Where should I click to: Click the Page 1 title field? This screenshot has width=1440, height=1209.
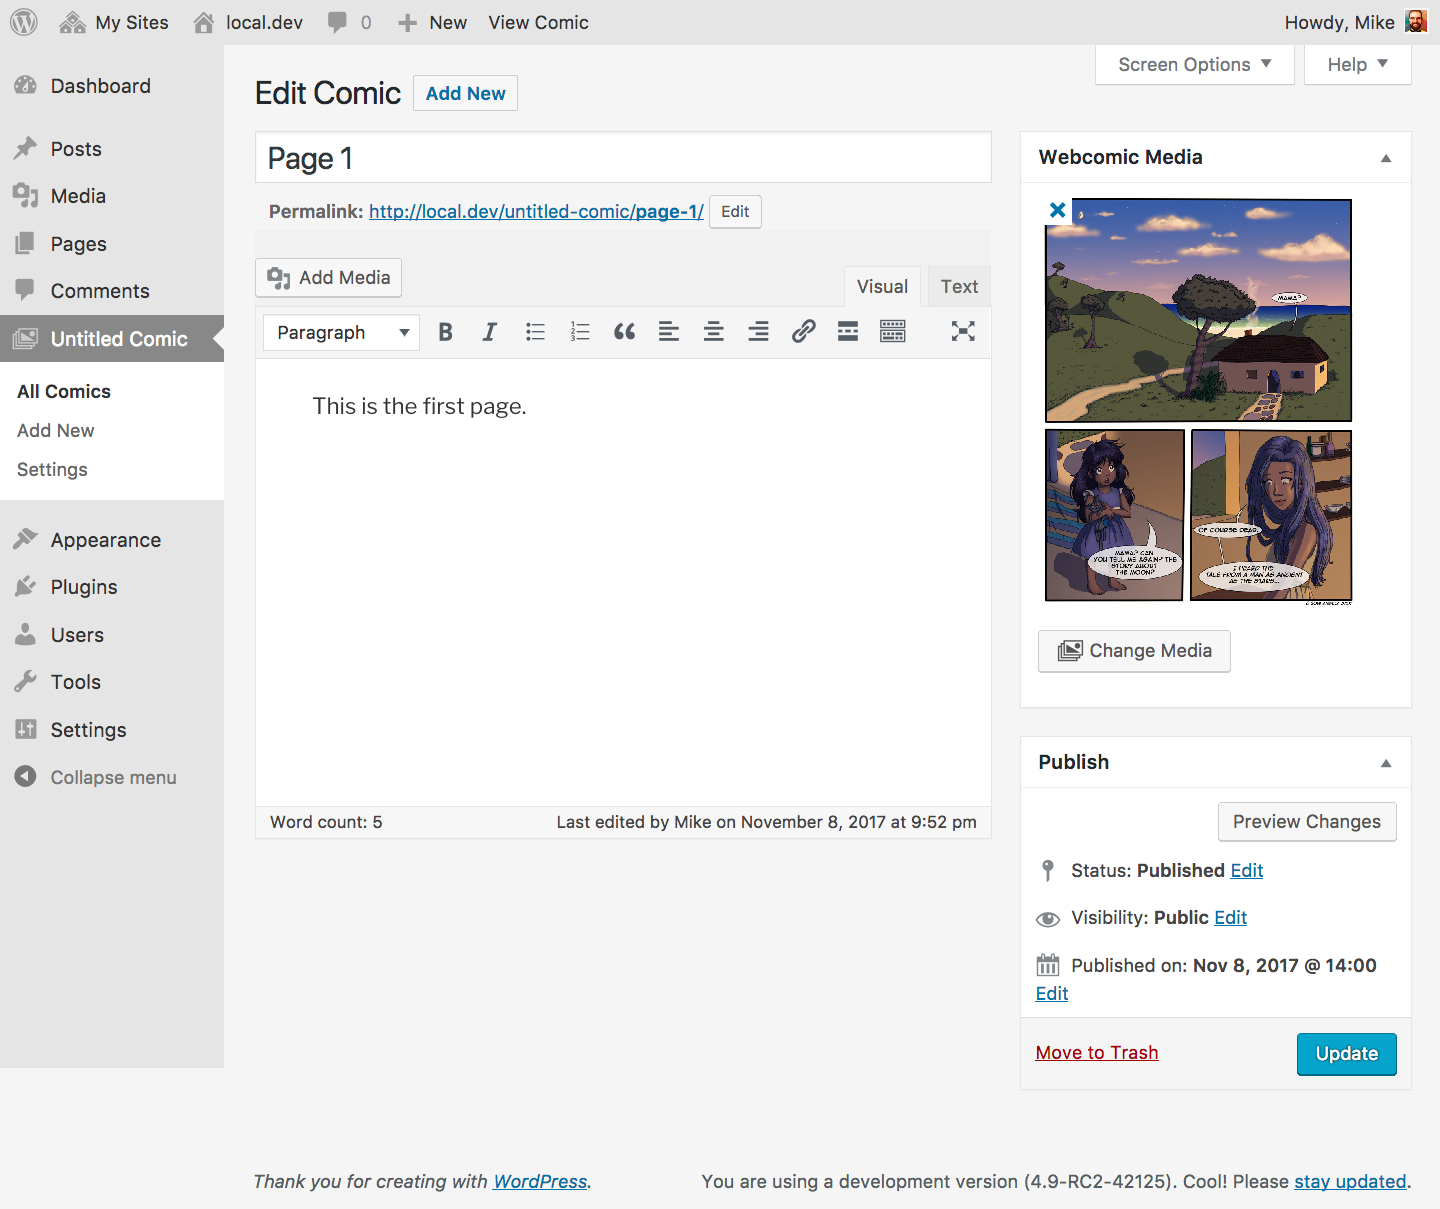[622, 158]
